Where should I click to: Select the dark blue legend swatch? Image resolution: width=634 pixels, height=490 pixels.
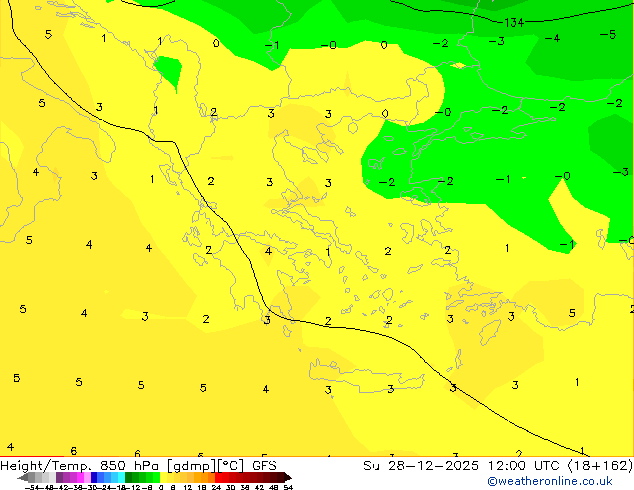click(94, 477)
